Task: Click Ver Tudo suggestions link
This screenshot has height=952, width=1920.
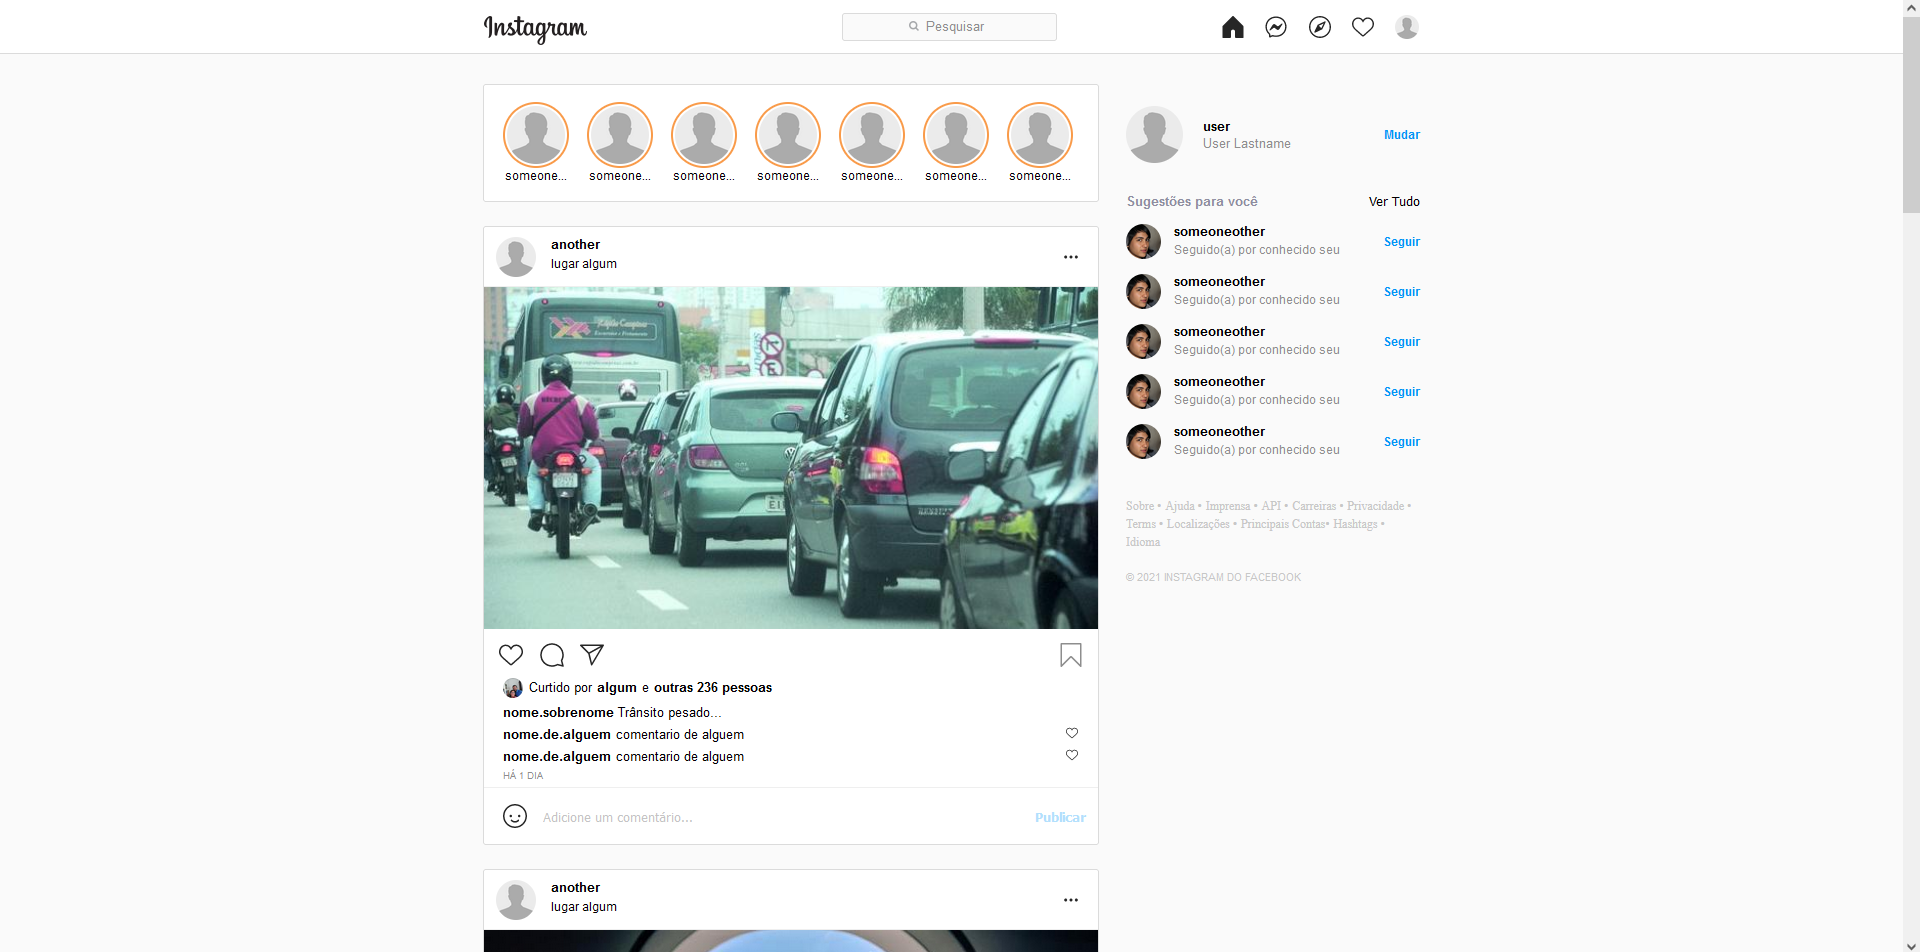Action: (1394, 202)
